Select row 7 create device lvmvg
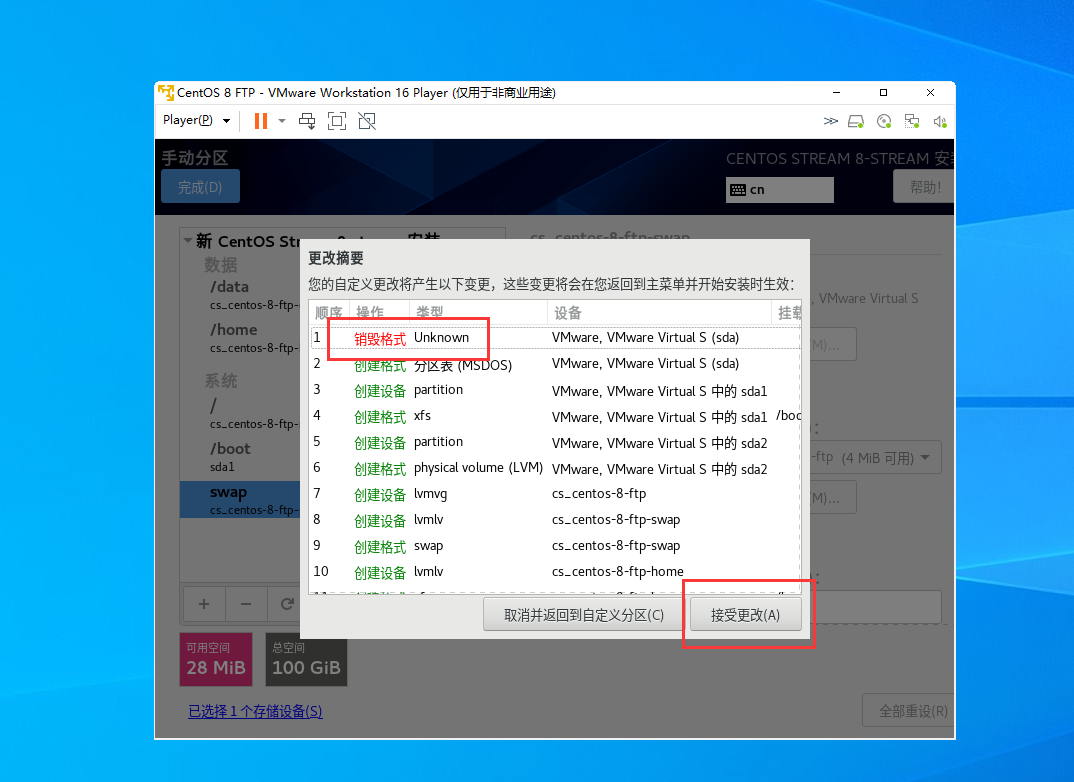Screen dimensions: 1074x782 click(555, 494)
